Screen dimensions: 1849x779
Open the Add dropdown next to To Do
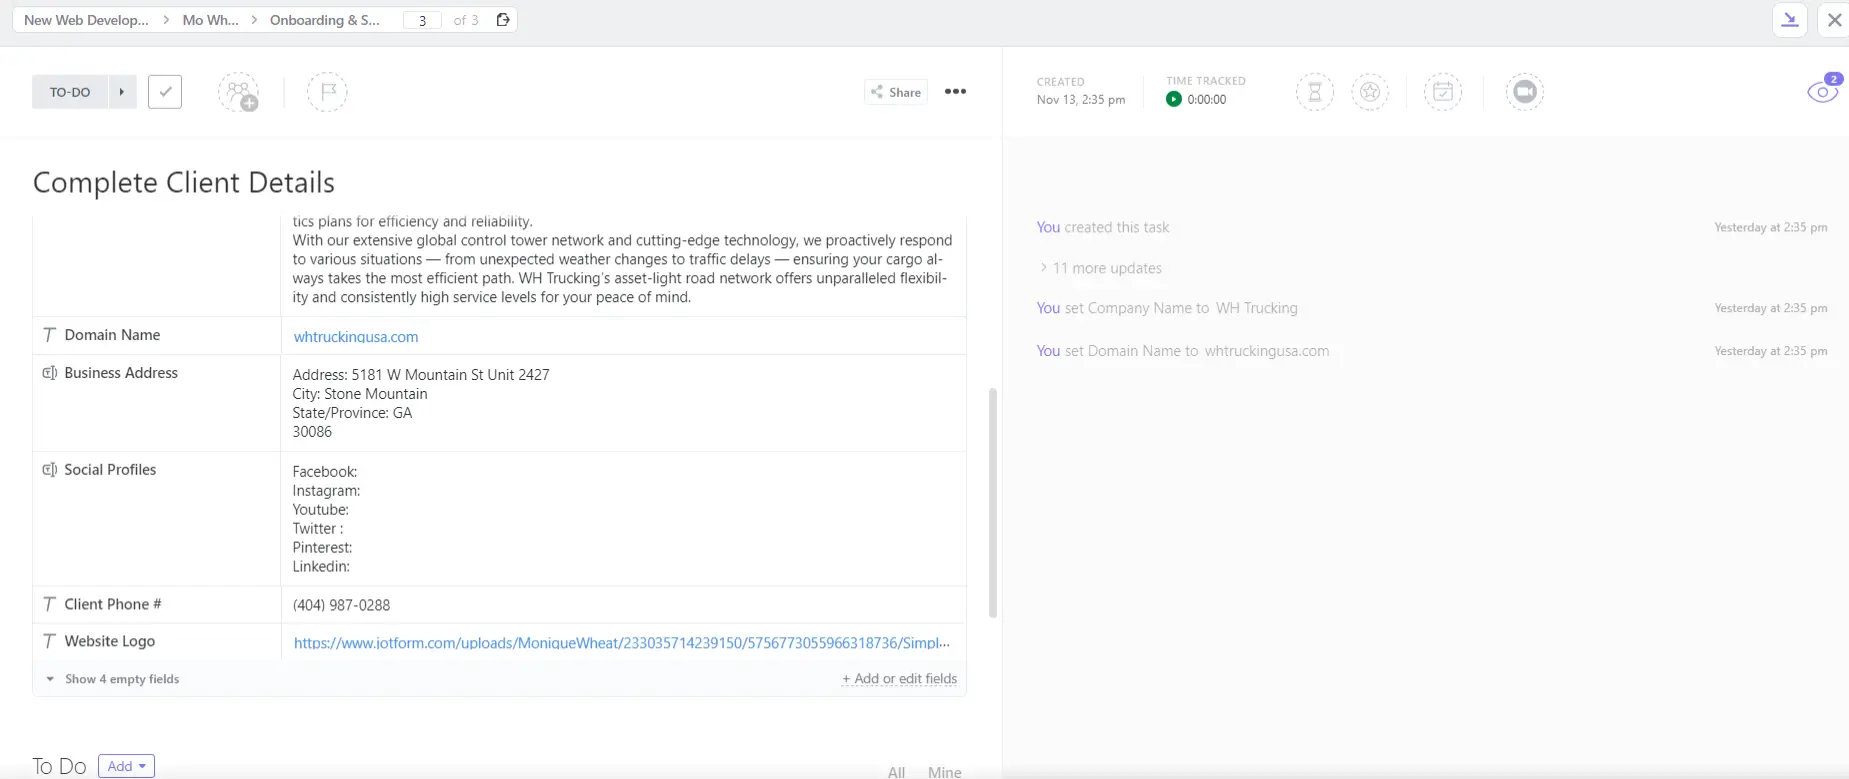pos(127,766)
